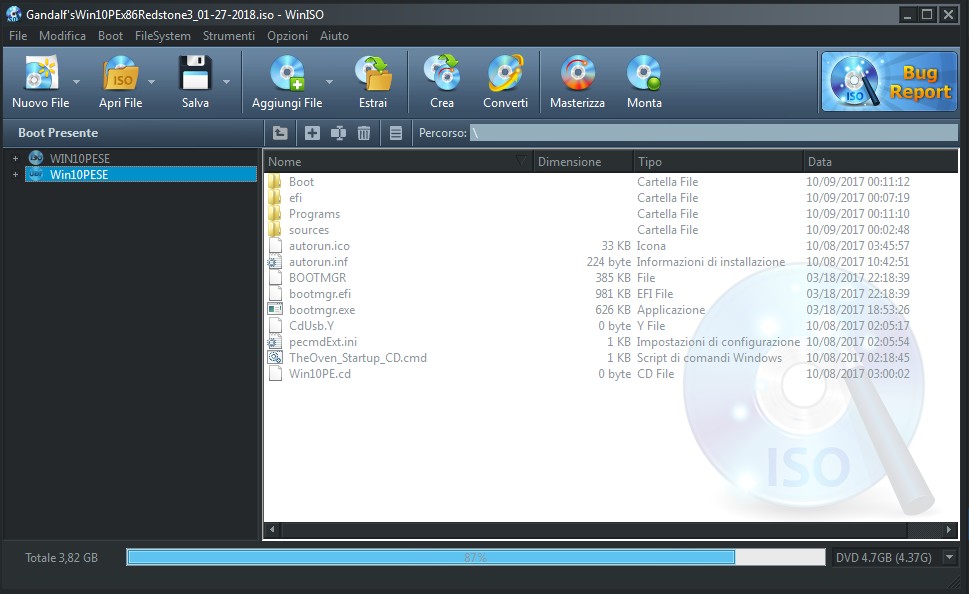Open the Bug Report banner

[x=889, y=82]
